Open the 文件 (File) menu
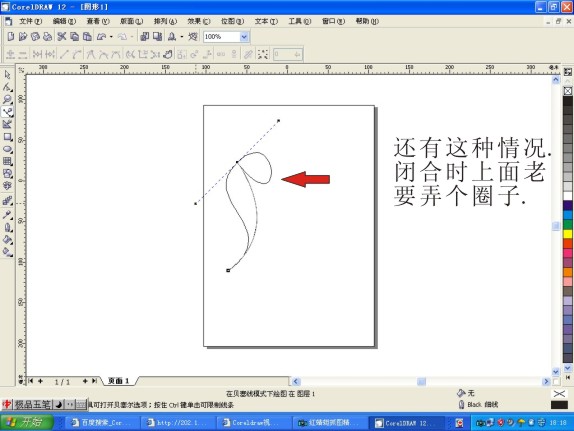The width and height of the screenshot is (574, 431). [31, 21]
